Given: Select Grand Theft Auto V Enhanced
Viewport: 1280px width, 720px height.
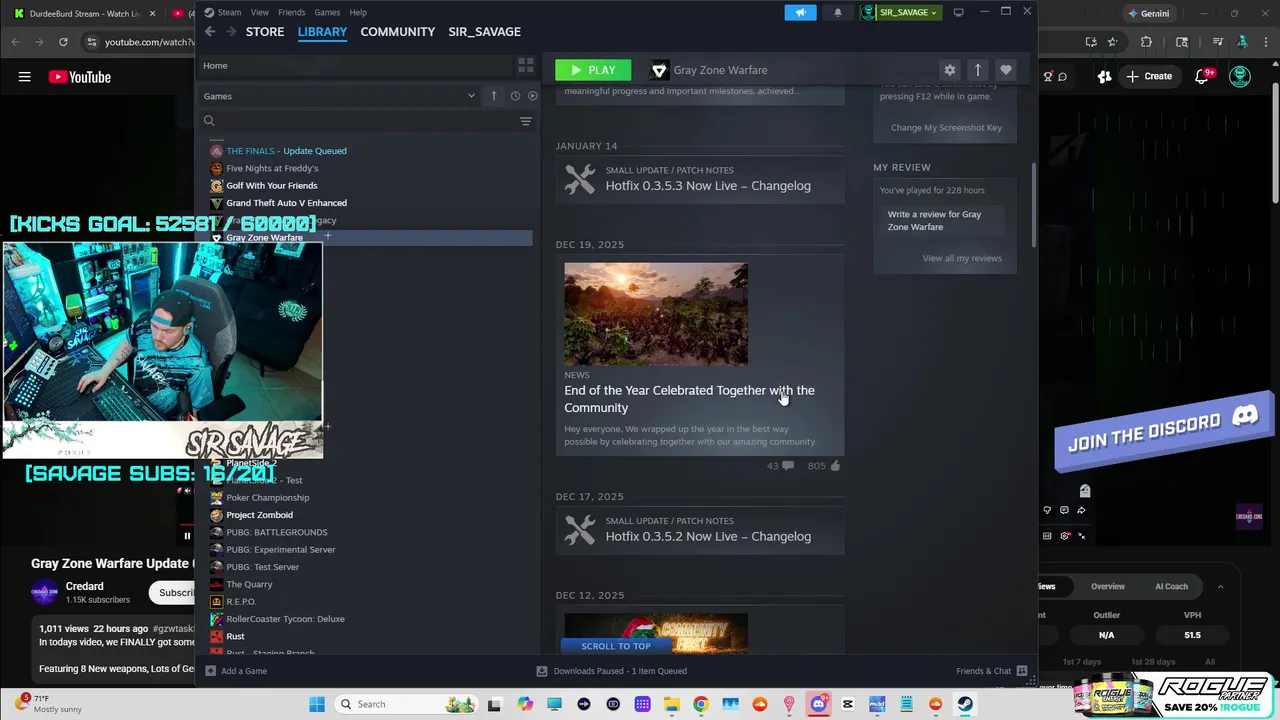Looking at the screenshot, I should [x=286, y=203].
